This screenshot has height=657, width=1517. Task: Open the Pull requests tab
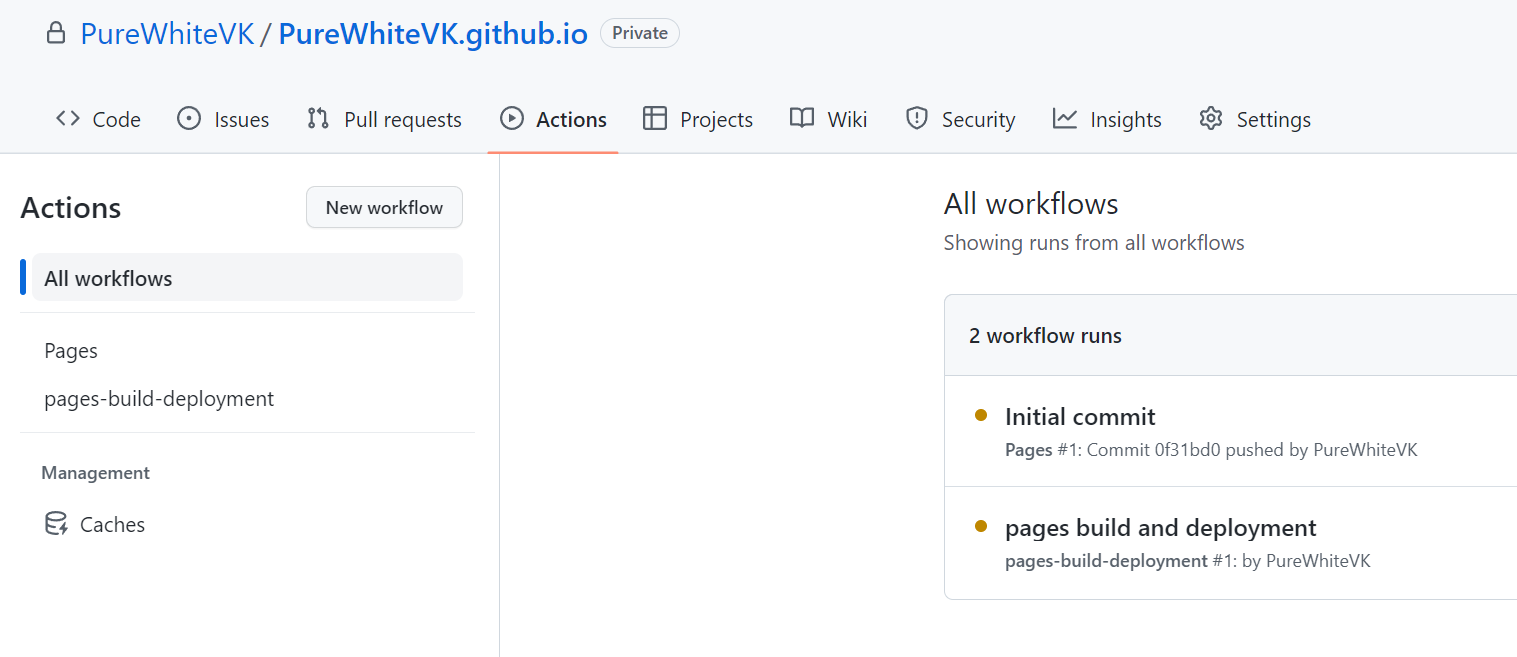pos(402,120)
